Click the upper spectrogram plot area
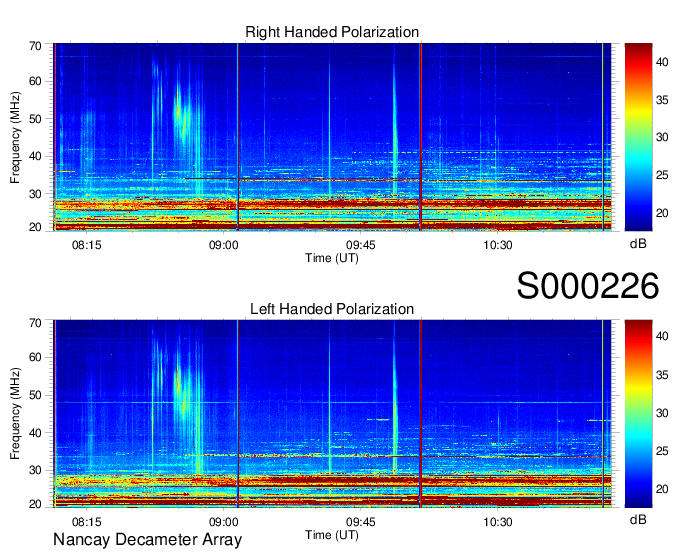 (332, 137)
